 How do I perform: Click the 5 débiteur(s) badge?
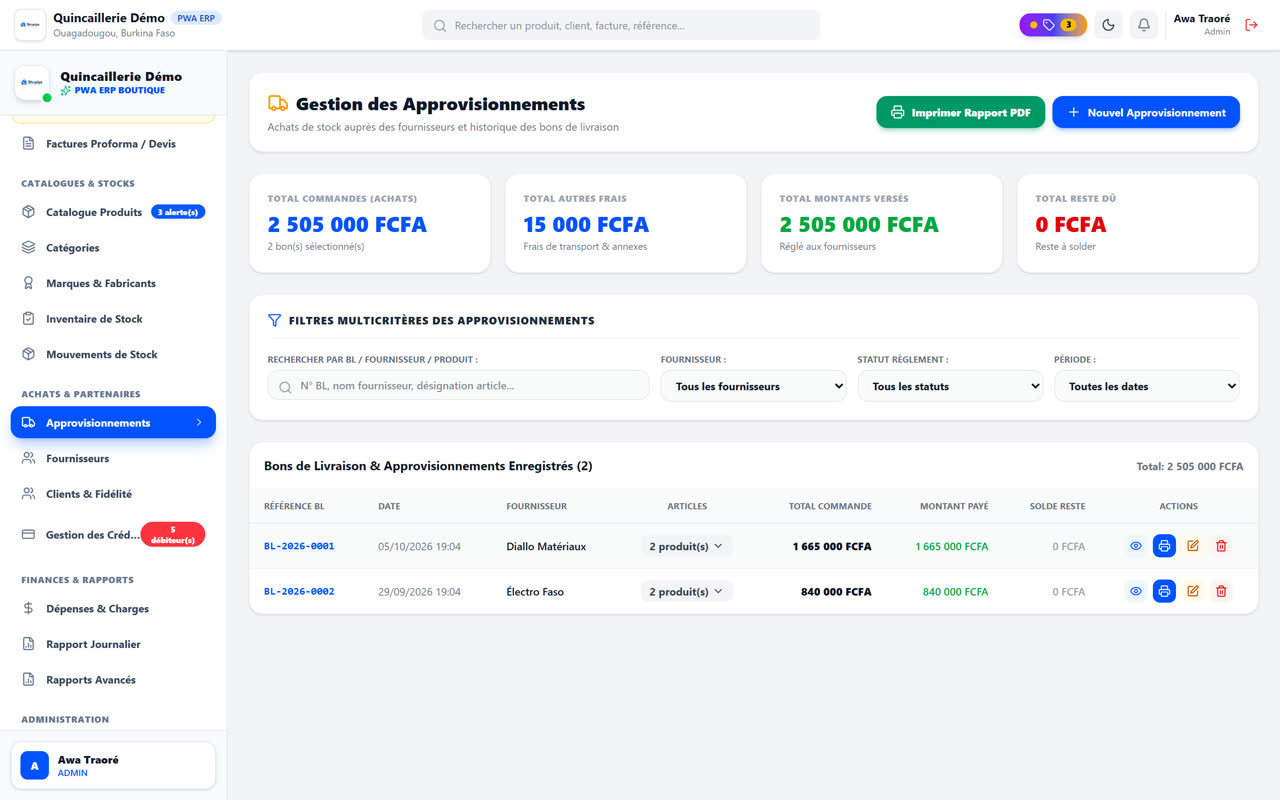click(x=173, y=535)
